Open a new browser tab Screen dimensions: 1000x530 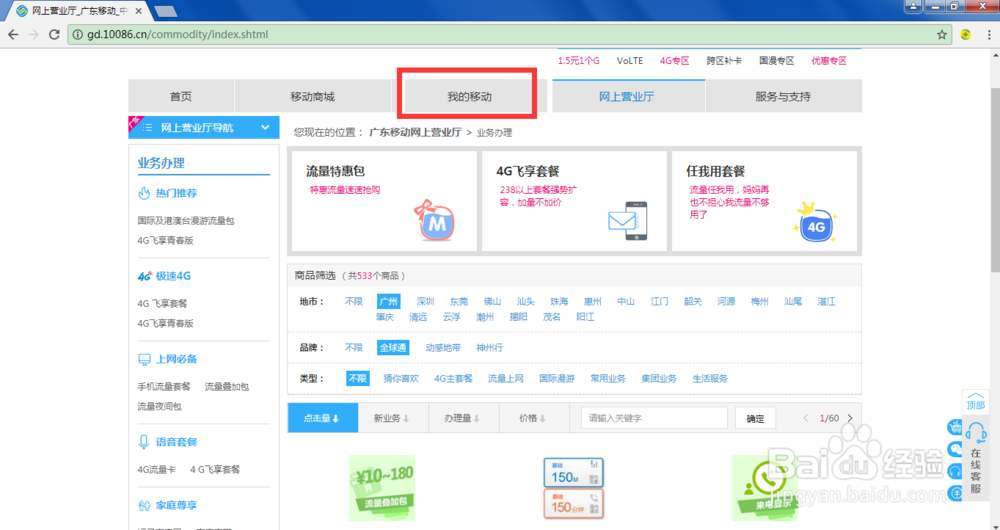coord(166,11)
